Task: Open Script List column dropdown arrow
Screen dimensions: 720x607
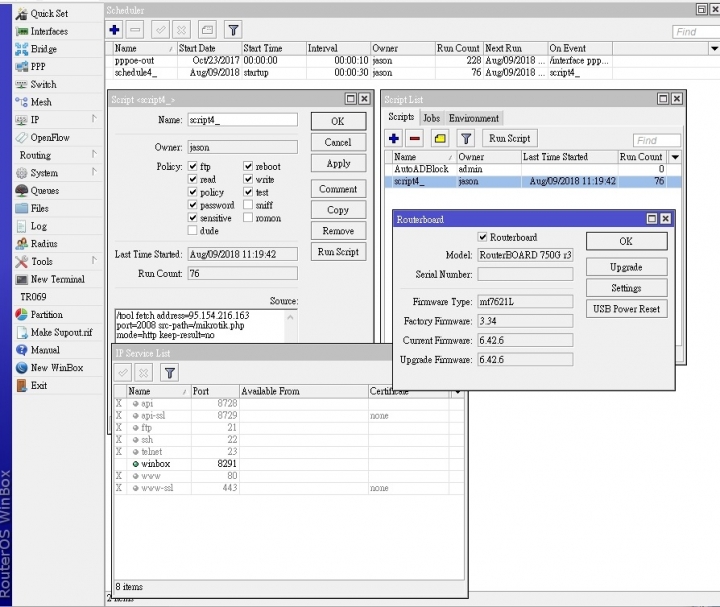Action: click(x=675, y=157)
